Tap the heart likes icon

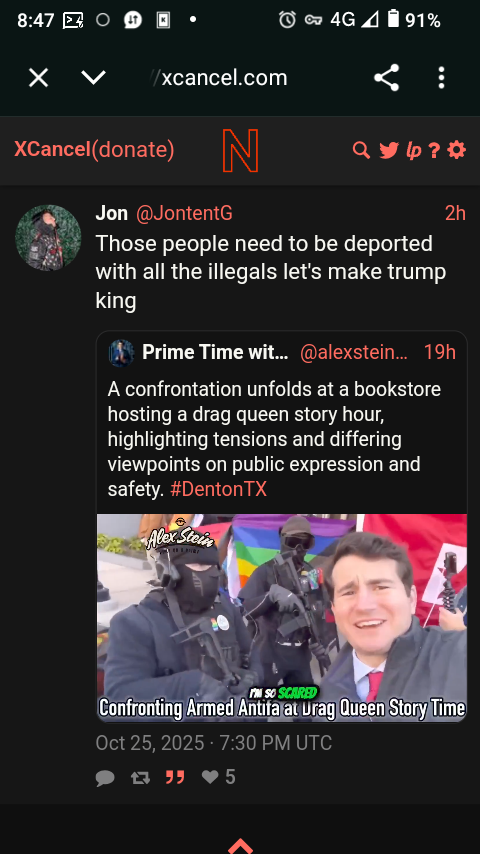click(x=210, y=777)
